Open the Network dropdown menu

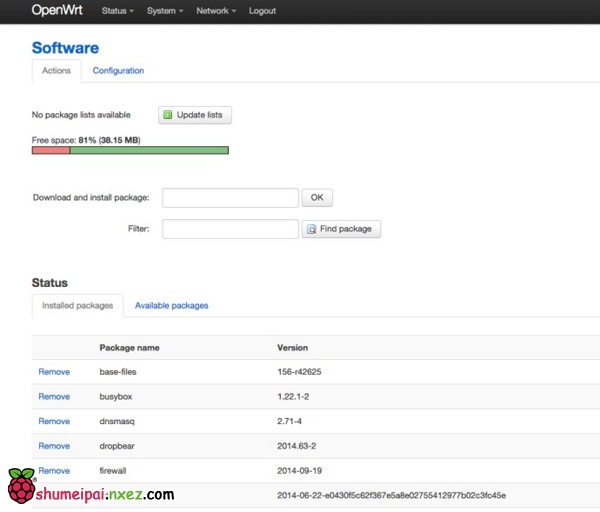(x=216, y=11)
